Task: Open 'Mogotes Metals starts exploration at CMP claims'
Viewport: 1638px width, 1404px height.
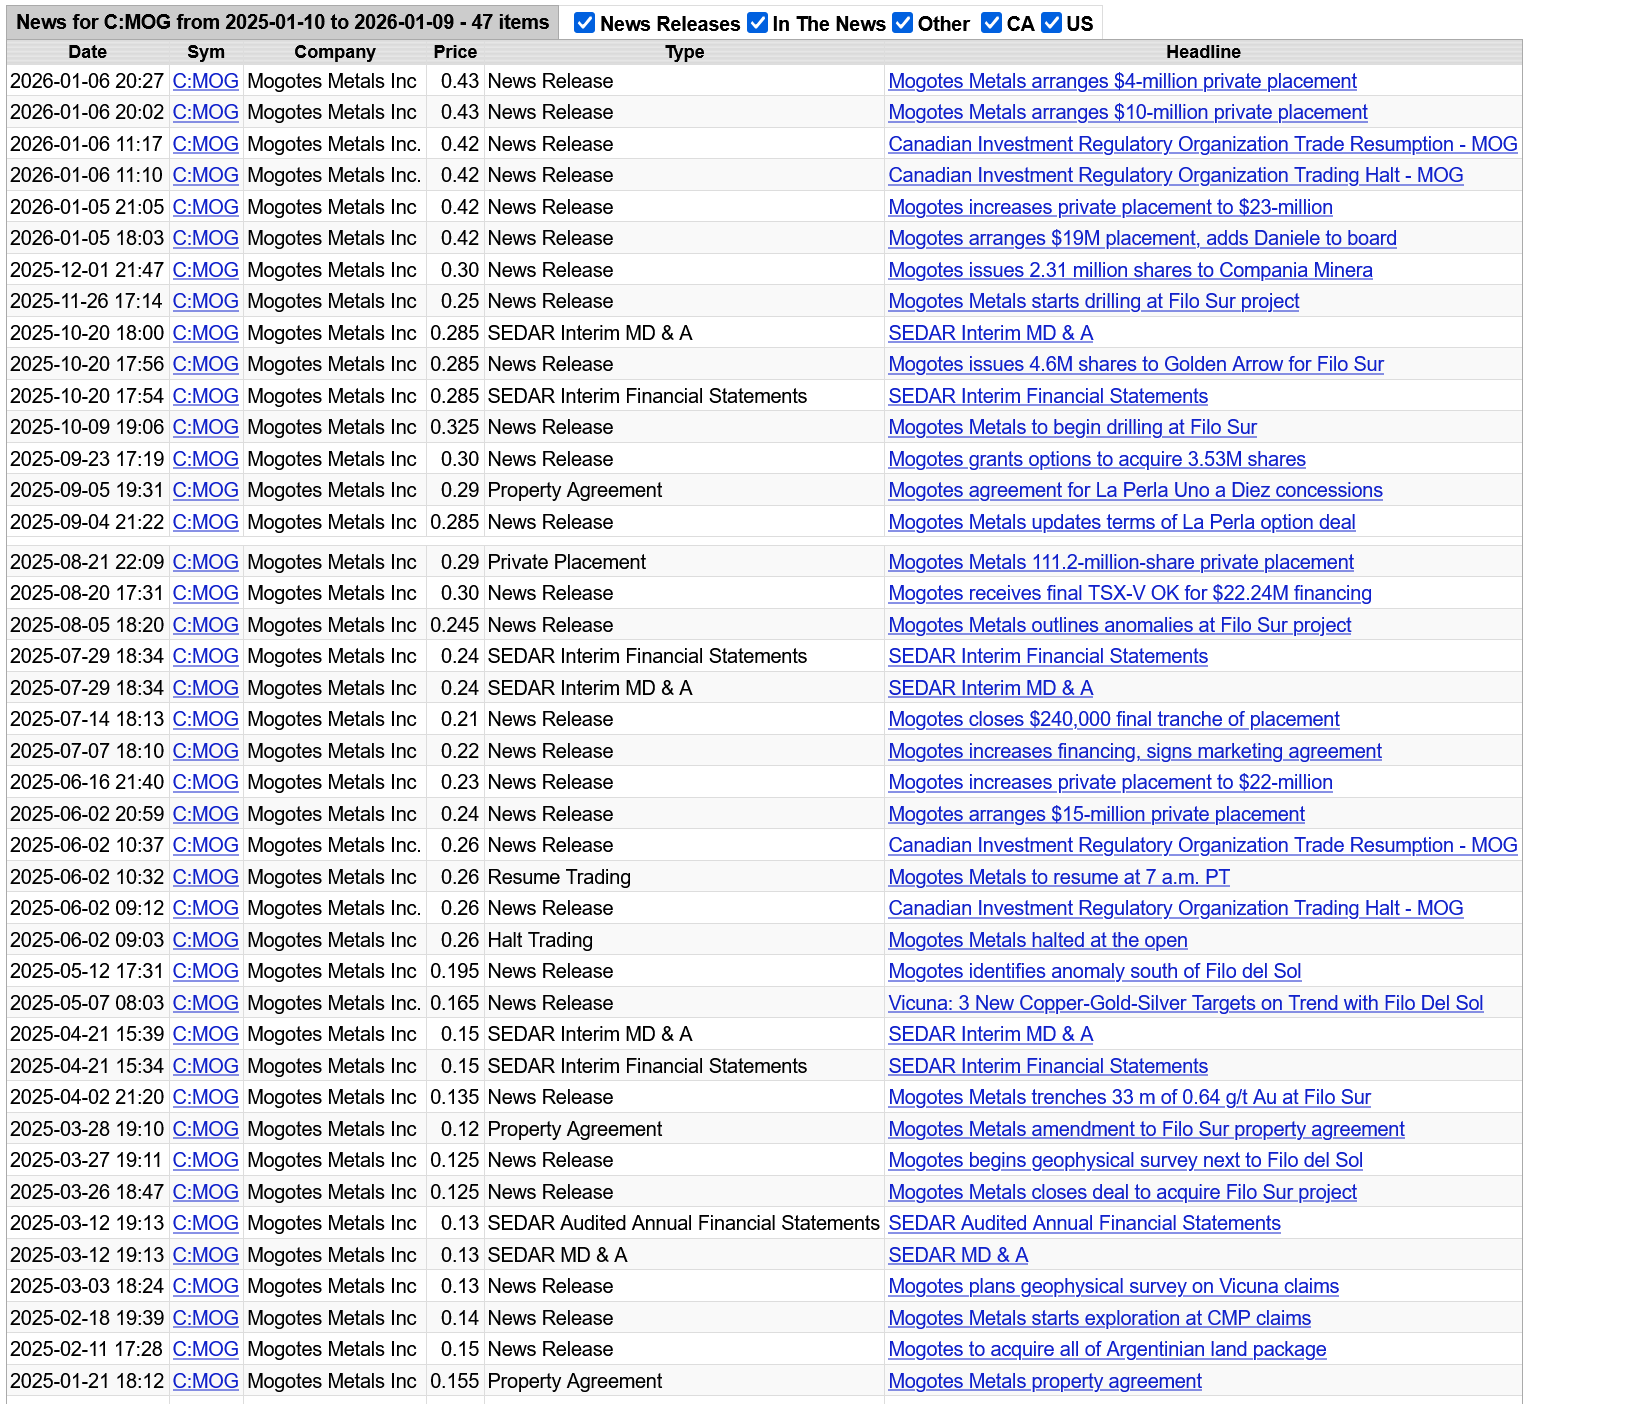Action: pos(1099,1318)
